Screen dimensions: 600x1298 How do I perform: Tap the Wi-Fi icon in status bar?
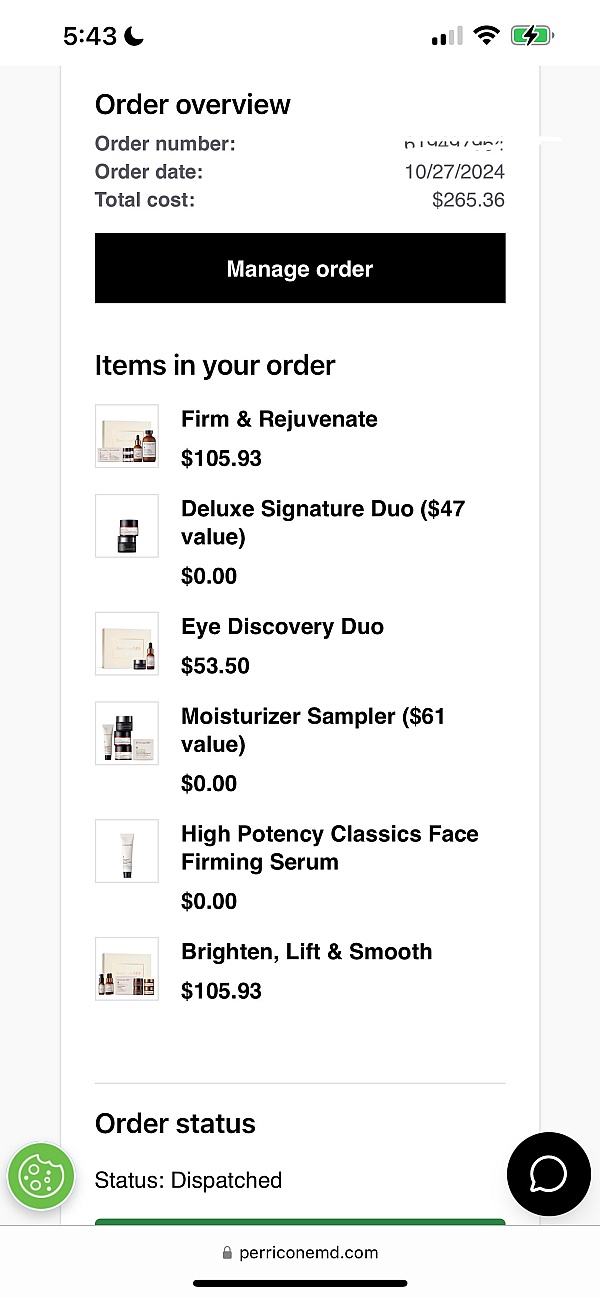(x=487, y=36)
